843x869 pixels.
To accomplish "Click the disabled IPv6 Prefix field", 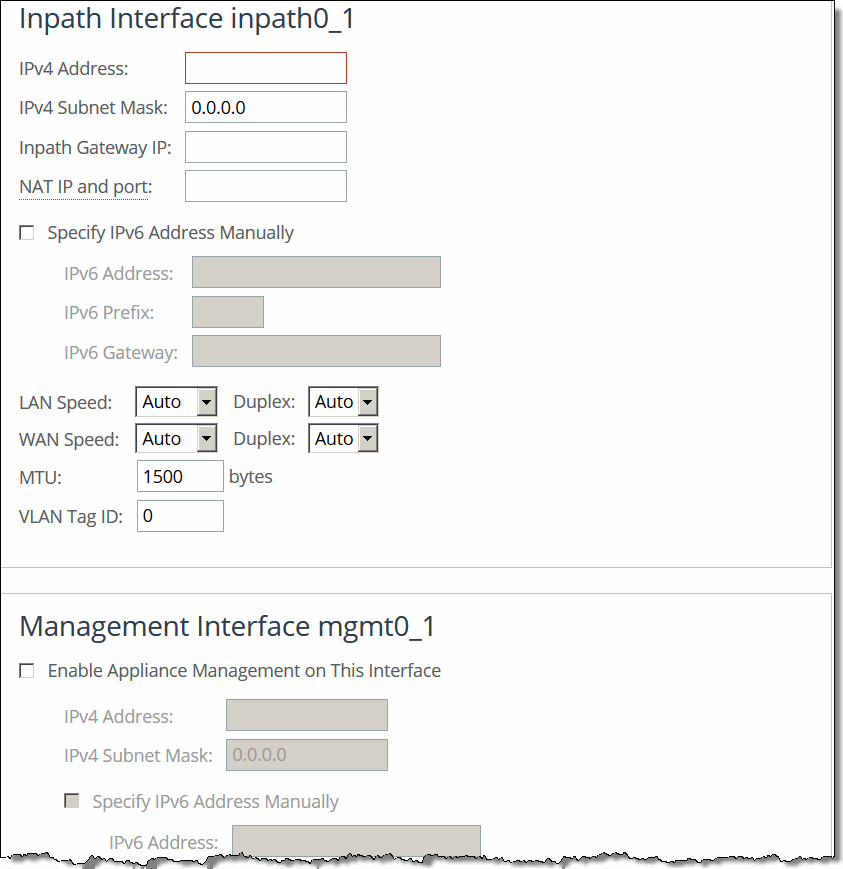I will tap(227, 312).
